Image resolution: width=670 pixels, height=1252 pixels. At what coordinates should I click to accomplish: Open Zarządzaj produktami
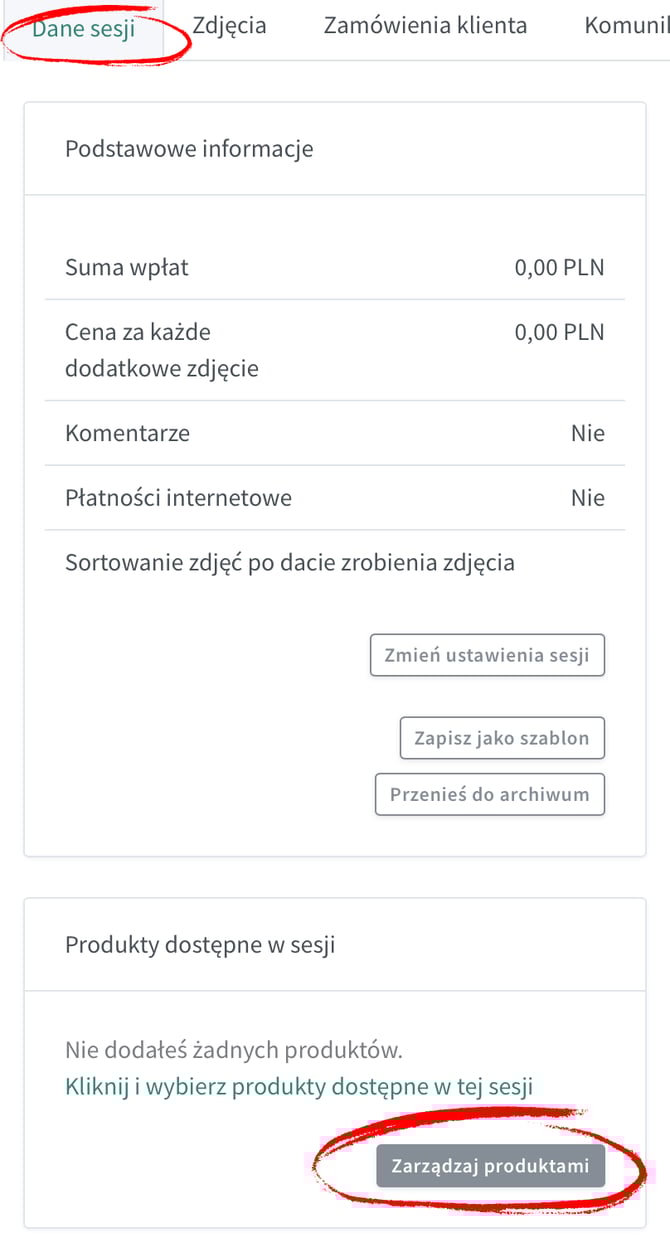[490, 1166]
